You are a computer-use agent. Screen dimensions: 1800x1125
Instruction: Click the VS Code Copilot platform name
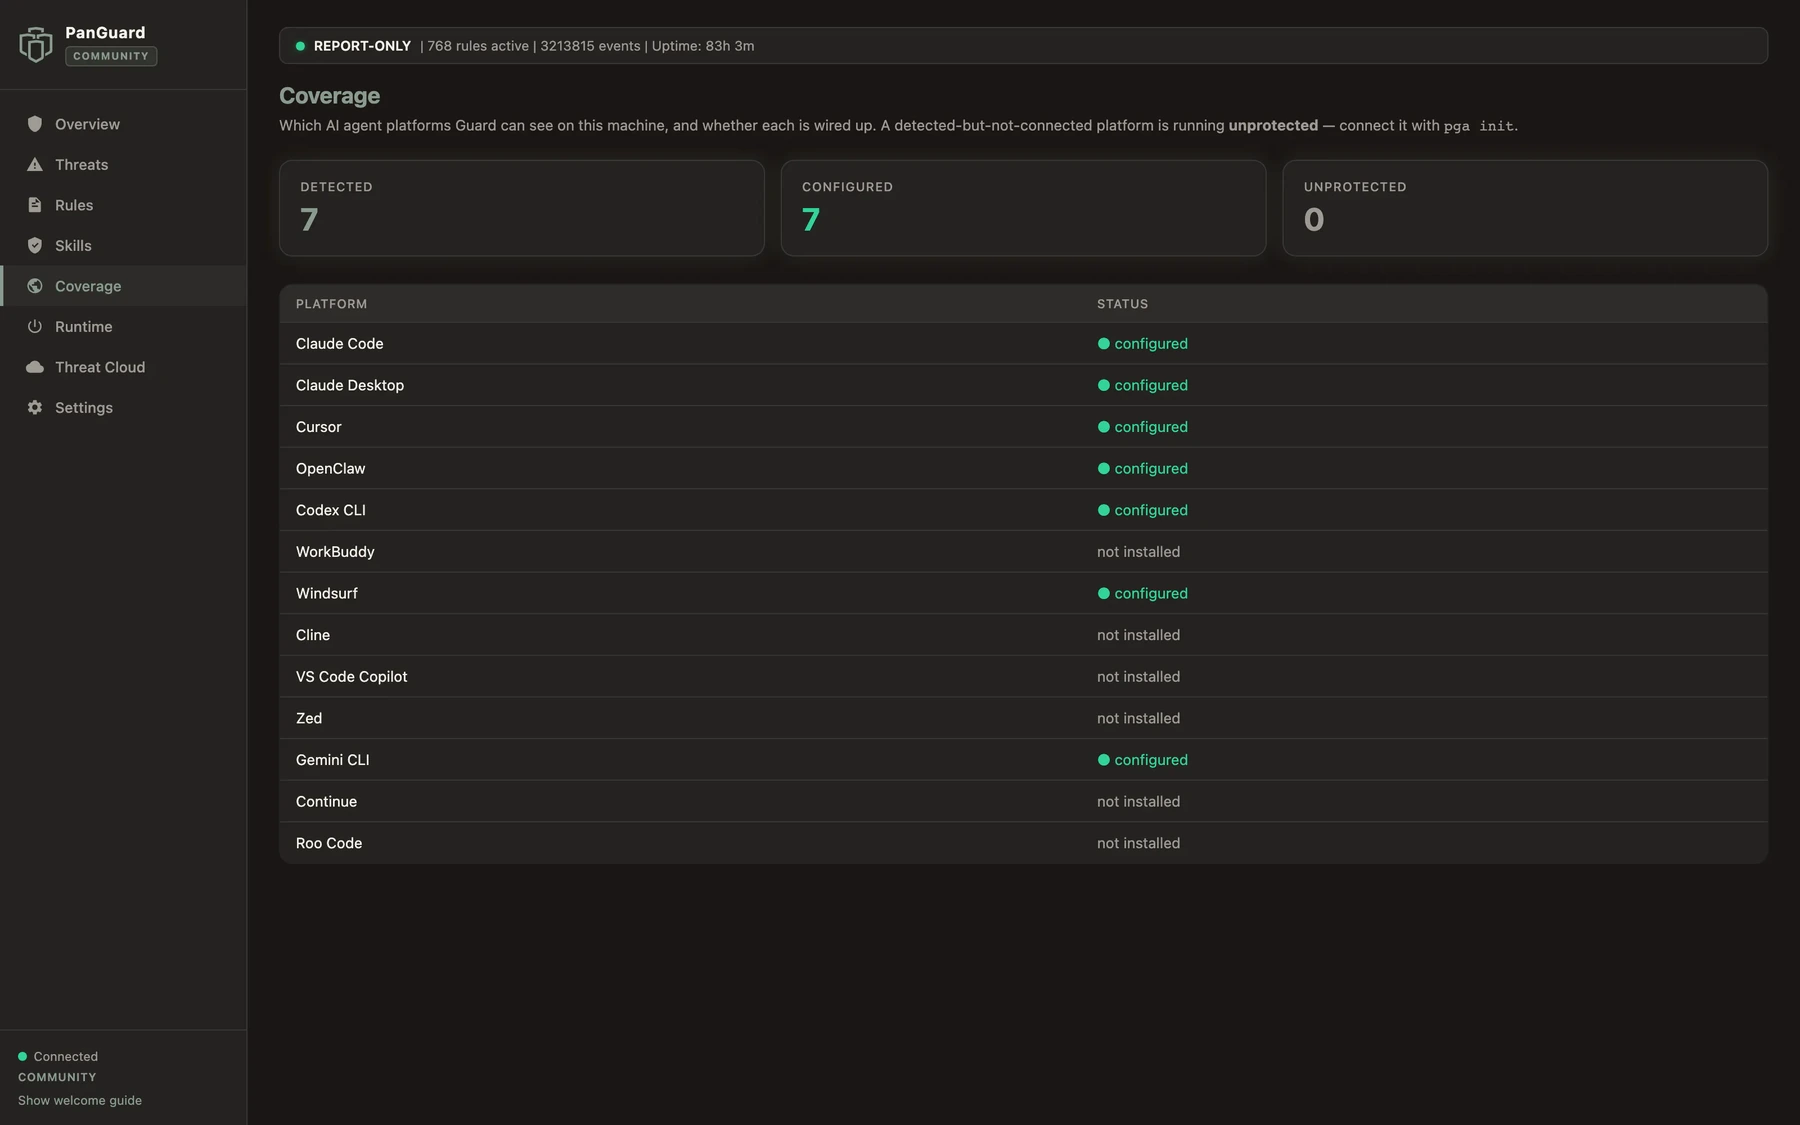[x=352, y=677]
